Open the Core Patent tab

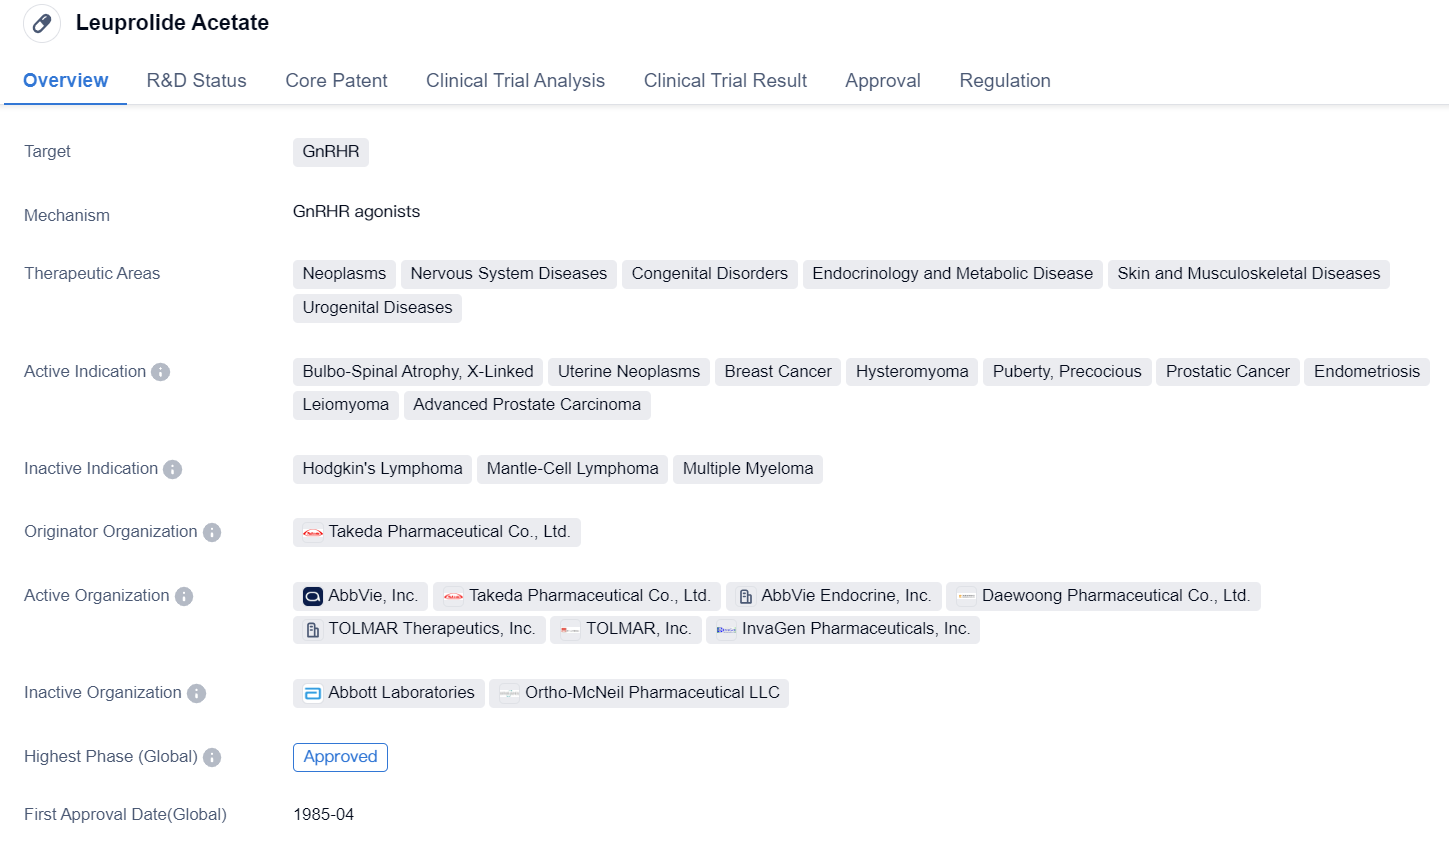point(336,81)
